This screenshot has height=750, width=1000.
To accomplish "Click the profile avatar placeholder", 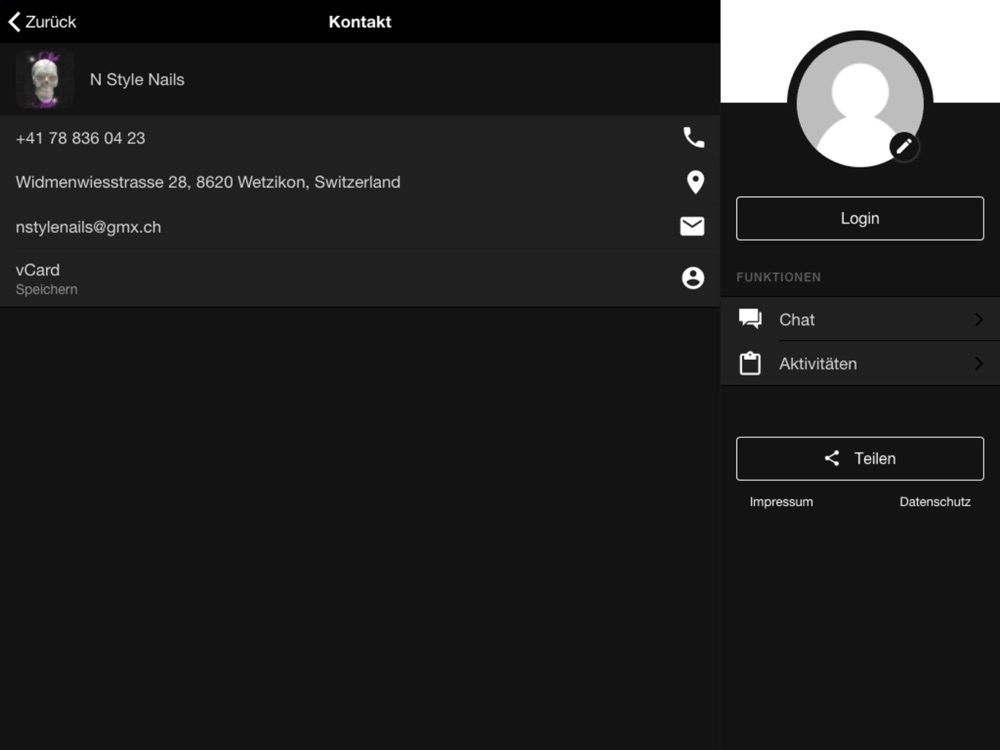I will [x=860, y=103].
